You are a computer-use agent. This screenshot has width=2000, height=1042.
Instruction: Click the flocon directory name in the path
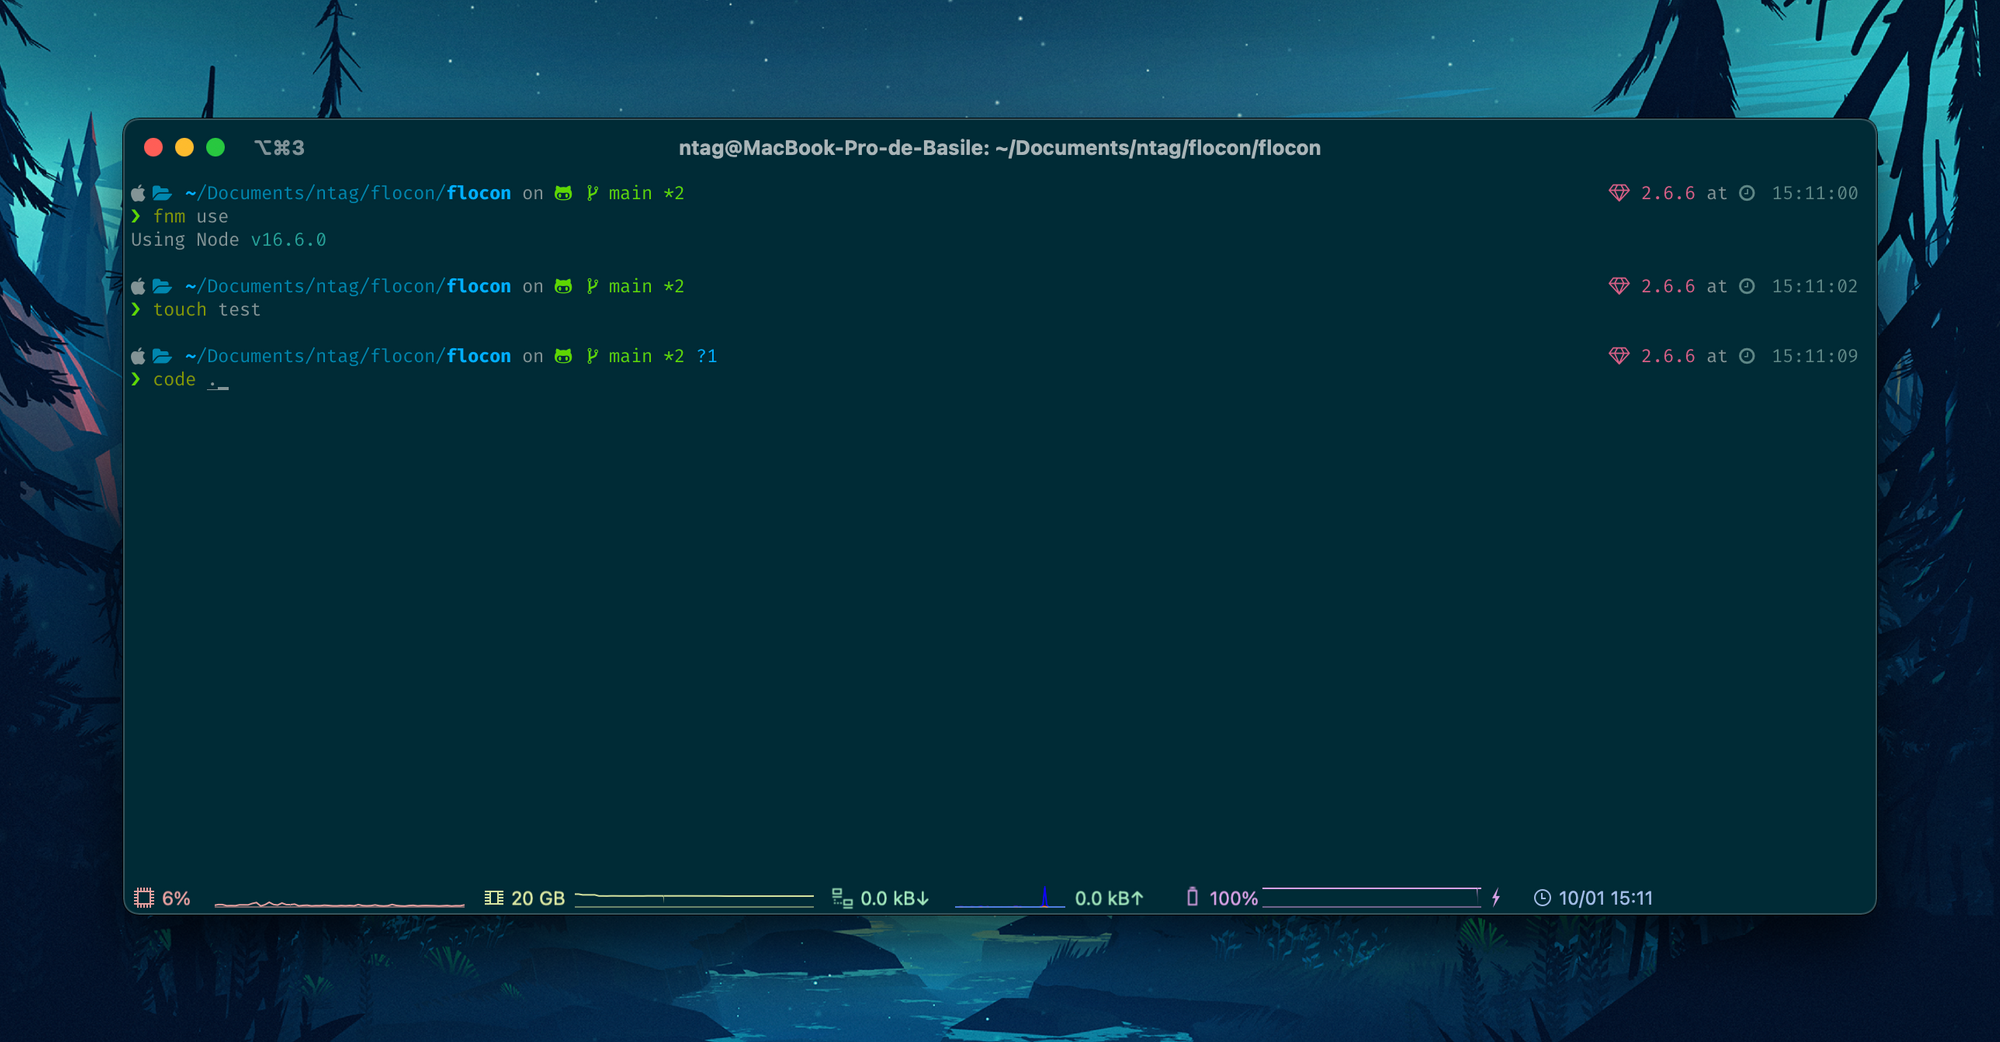[478, 192]
